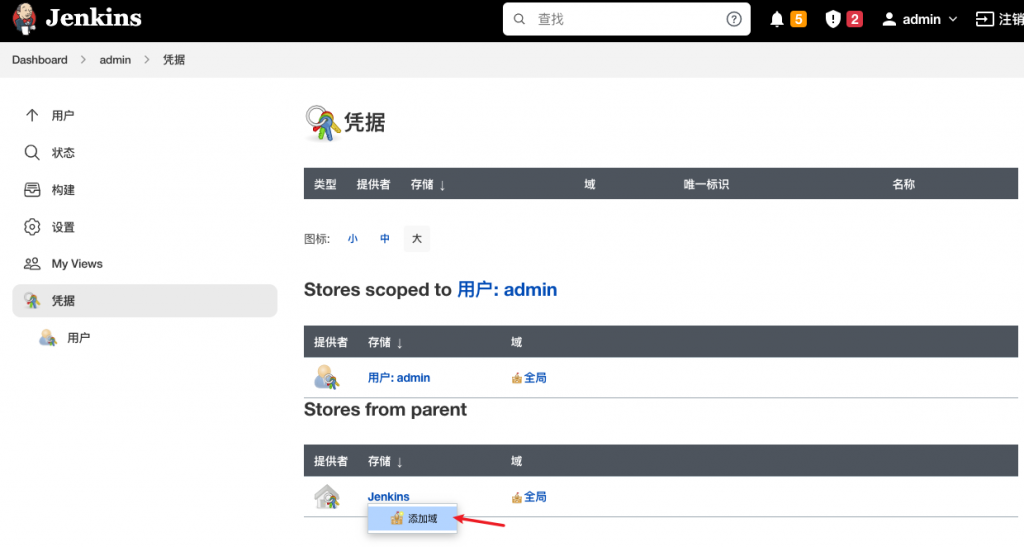Click user store provider icon in admin row

pyautogui.click(x=326, y=377)
